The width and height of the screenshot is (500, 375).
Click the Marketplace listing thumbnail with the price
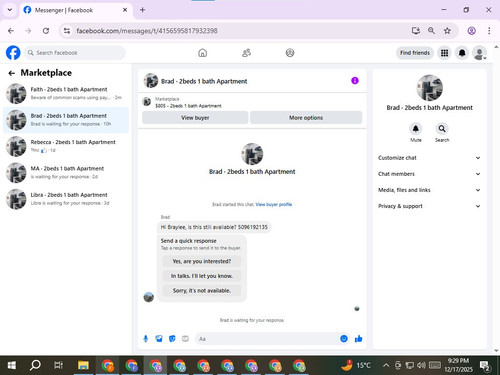147,102
